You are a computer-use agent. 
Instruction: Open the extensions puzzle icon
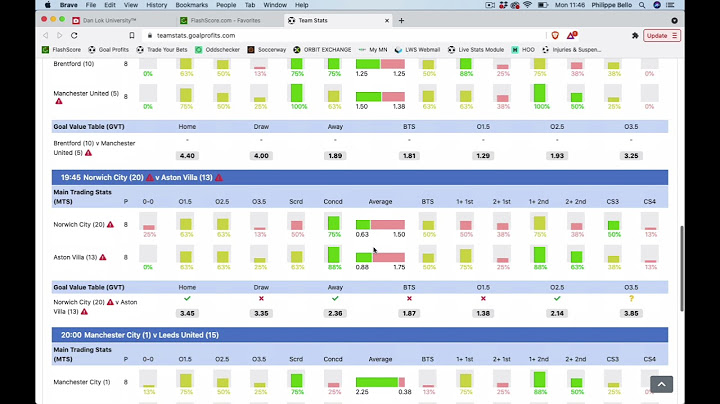point(635,35)
